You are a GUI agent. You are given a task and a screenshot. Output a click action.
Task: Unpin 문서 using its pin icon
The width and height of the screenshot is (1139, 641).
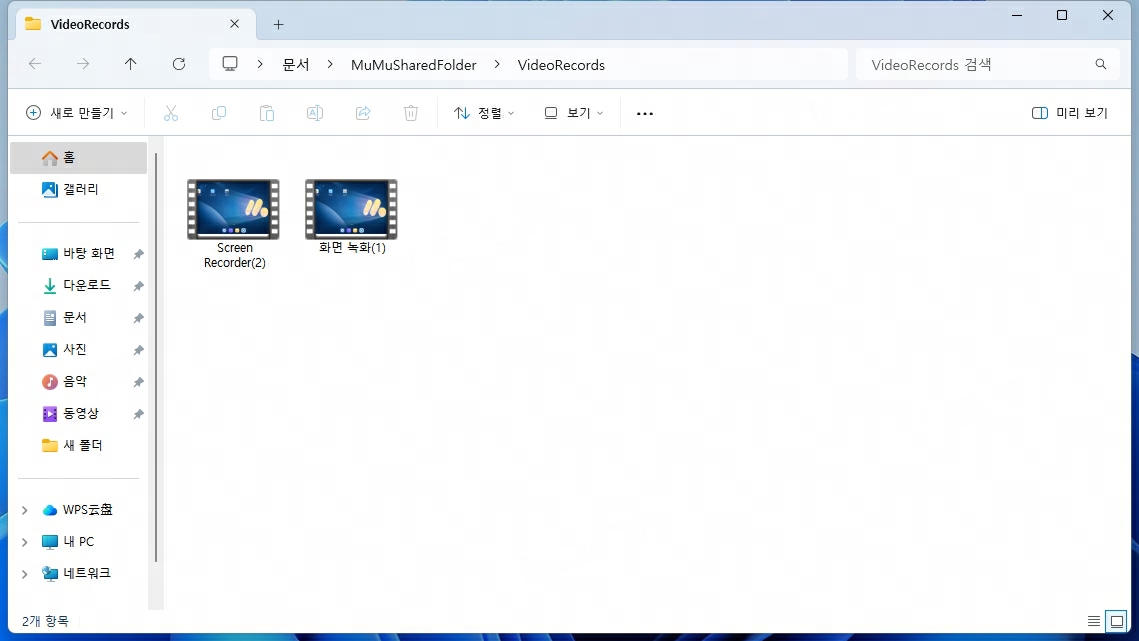138,318
